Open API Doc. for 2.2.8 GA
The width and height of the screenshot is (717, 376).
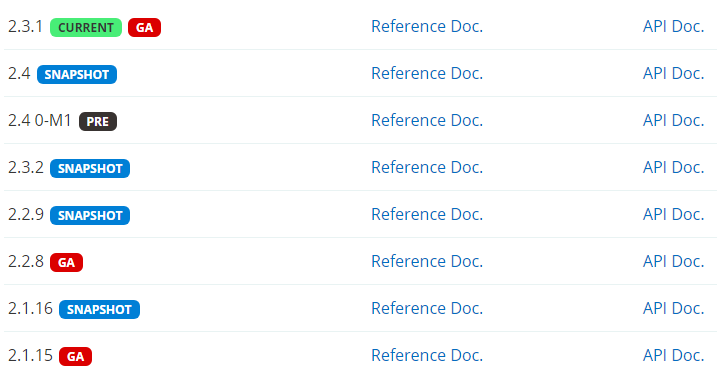673,262
